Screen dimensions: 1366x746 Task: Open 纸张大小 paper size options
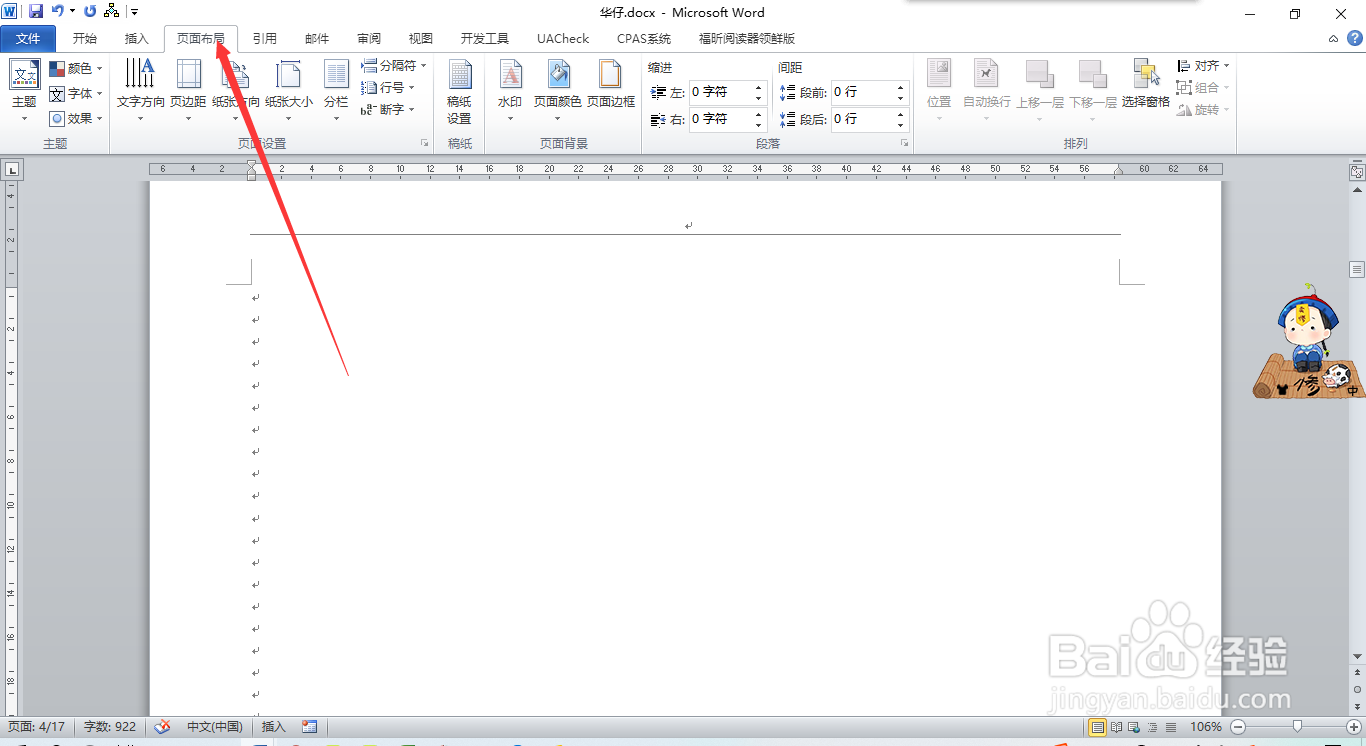pos(289,92)
